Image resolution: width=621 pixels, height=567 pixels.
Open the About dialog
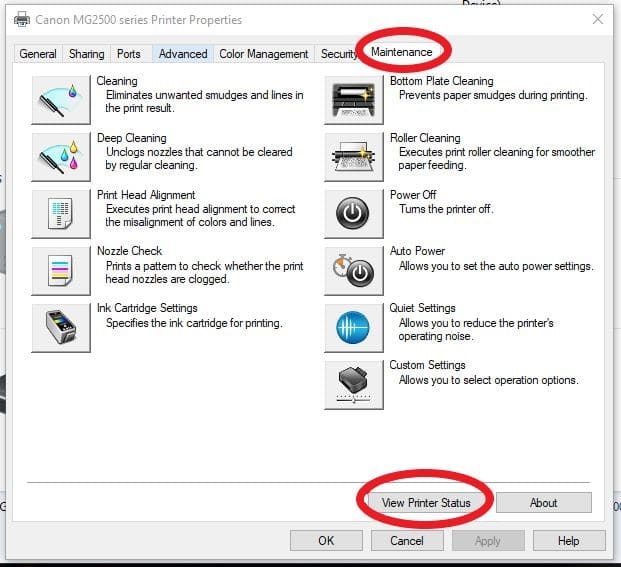tap(543, 502)
